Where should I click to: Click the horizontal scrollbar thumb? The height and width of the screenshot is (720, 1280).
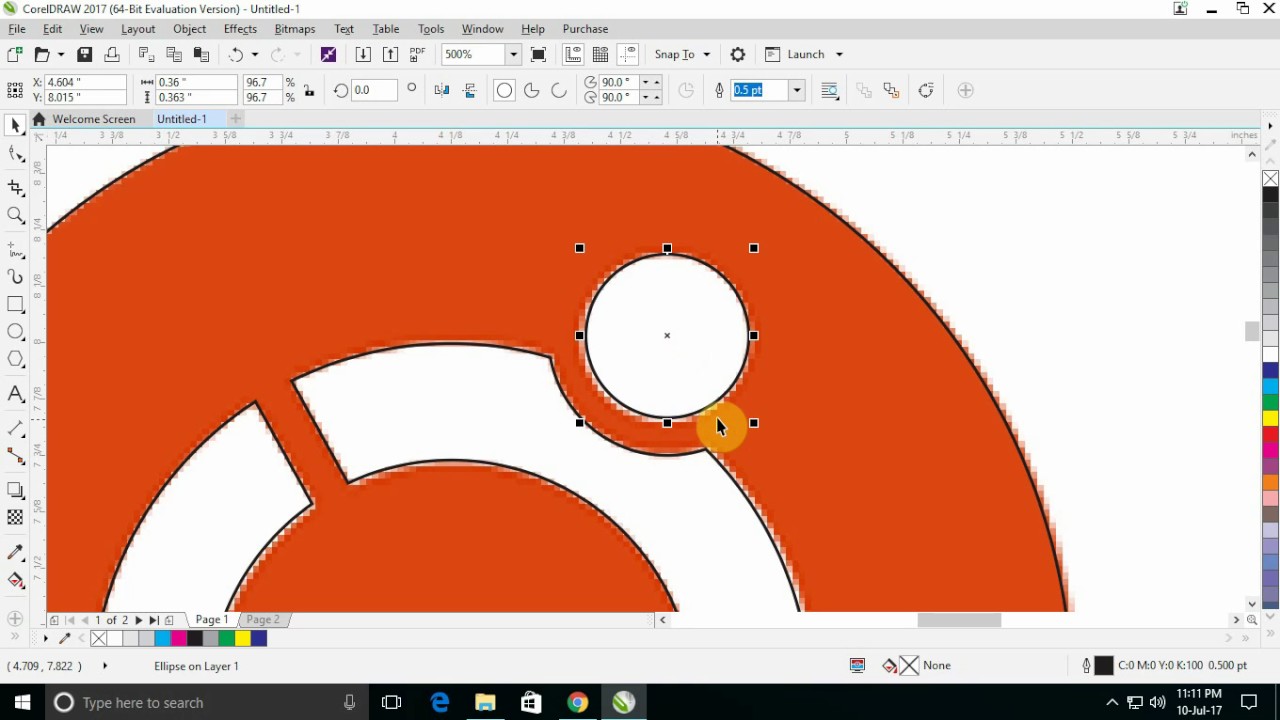959,620
